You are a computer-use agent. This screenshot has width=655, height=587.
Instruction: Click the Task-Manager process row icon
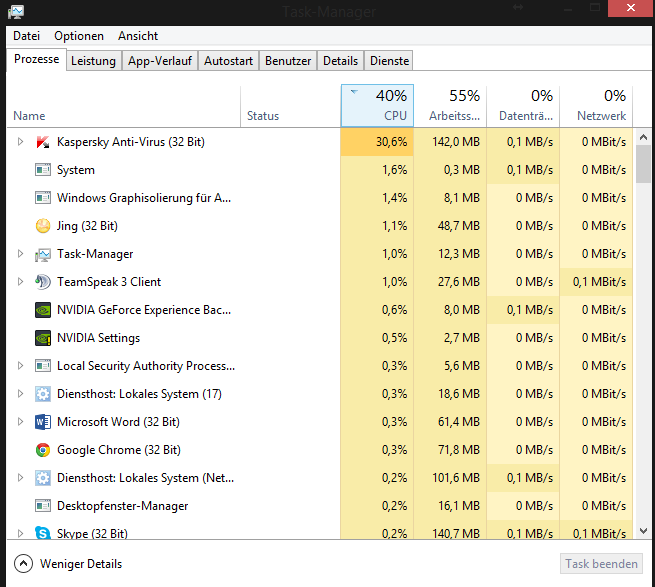43,254
